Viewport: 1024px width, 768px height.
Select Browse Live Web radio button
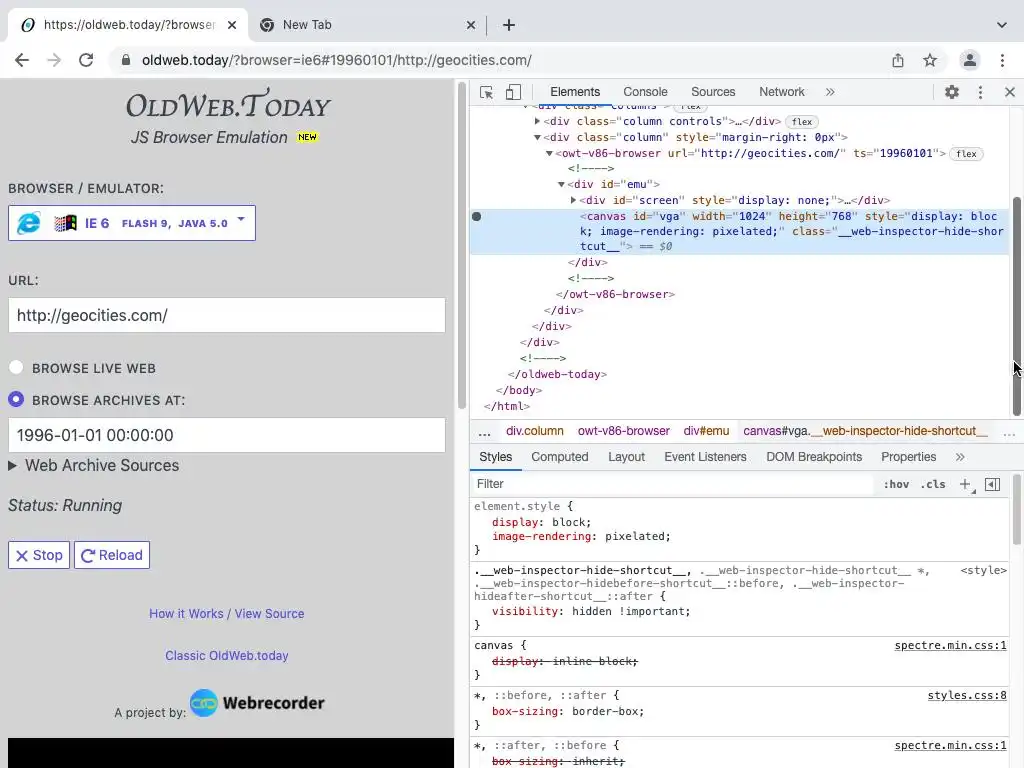[x=16, y=368]
